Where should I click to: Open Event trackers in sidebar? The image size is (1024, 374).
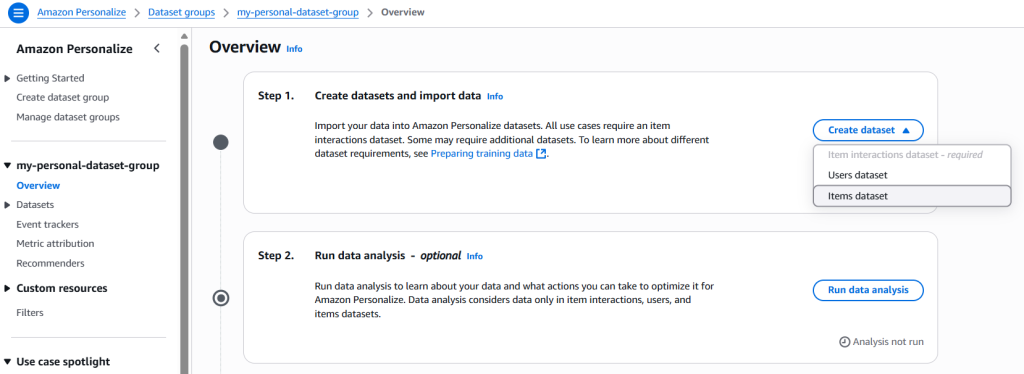pos(48,225)
